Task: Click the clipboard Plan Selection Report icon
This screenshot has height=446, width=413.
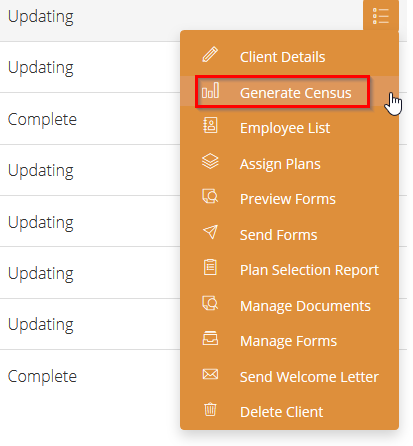Action: (210, 267)
